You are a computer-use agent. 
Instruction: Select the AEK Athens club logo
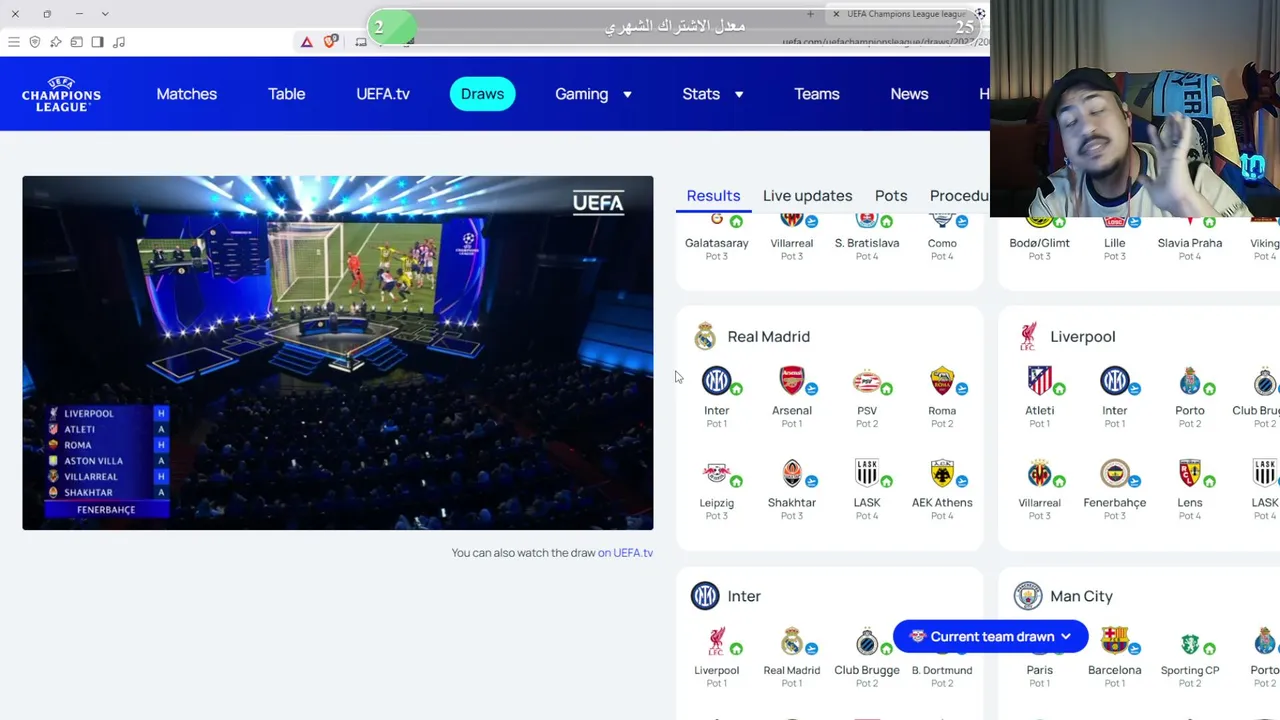(x=942, y=473)
